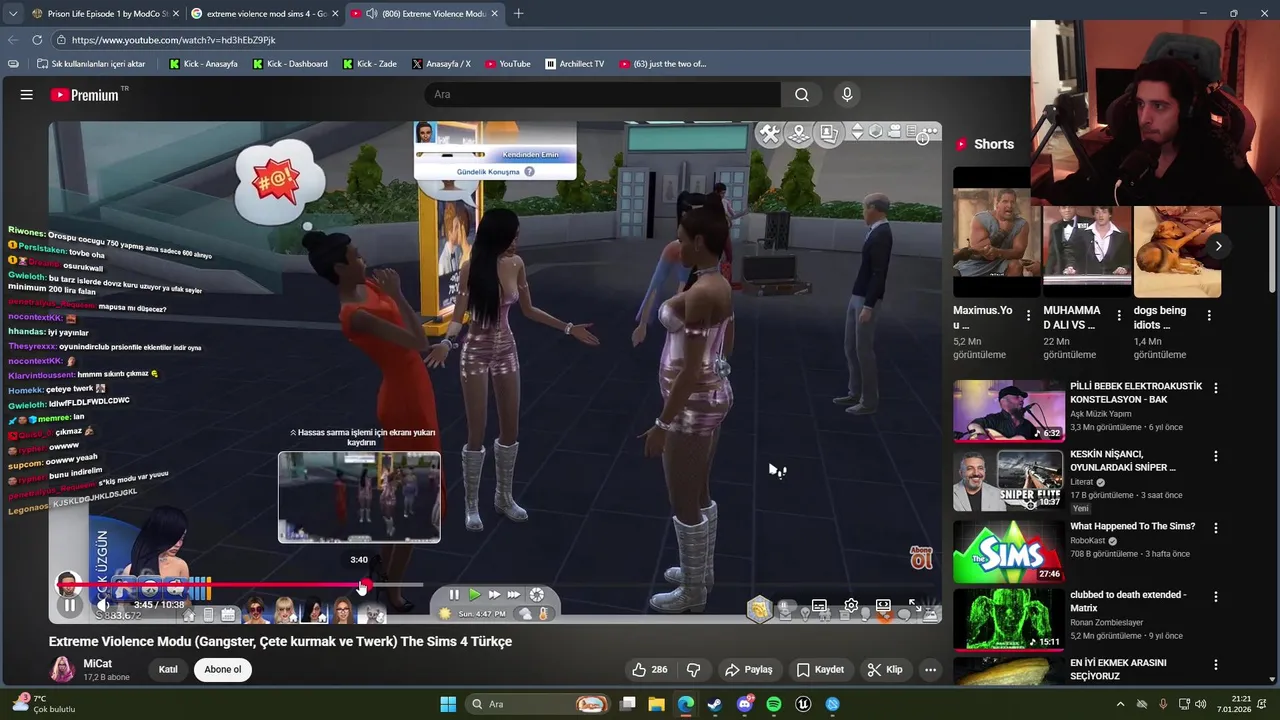Open Kick - Zade bookmark

[x=370, y=64]
